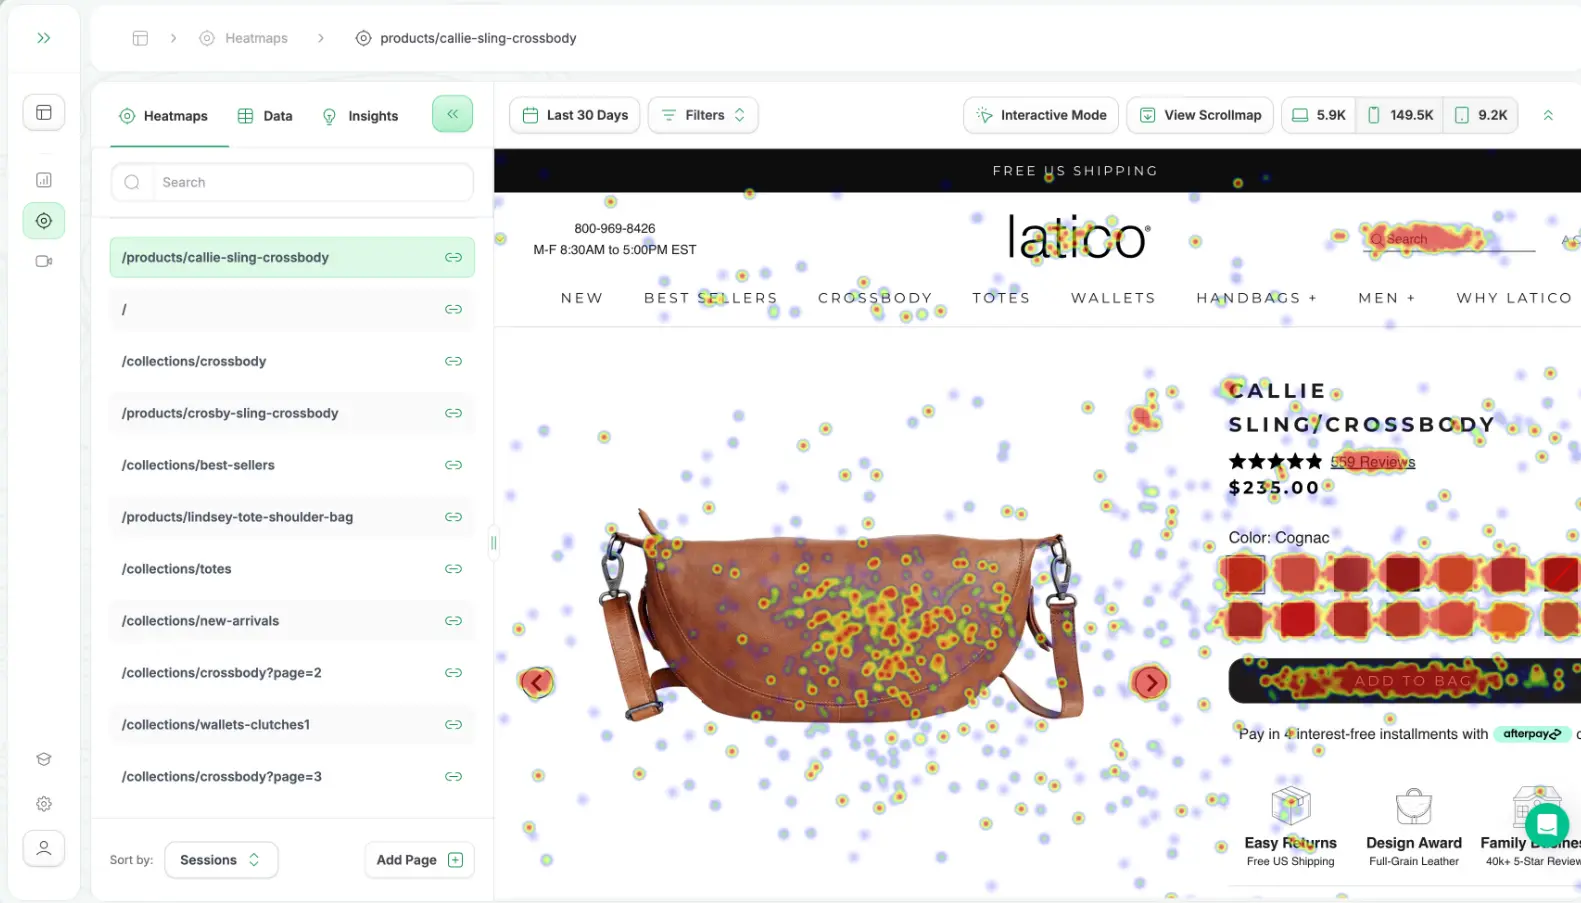Image resolution: width=1581 pixels, height=903 pixels.
Task: Copy link icon for /products/callie-sling-crossbody
Action: pos(453,257)
